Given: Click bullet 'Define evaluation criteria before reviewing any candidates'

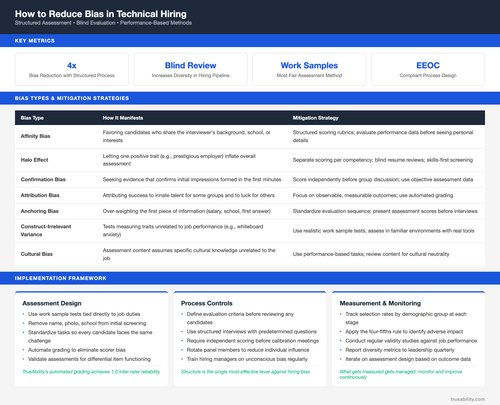Looking at the screenshot, I should click(x=240, y=318).
